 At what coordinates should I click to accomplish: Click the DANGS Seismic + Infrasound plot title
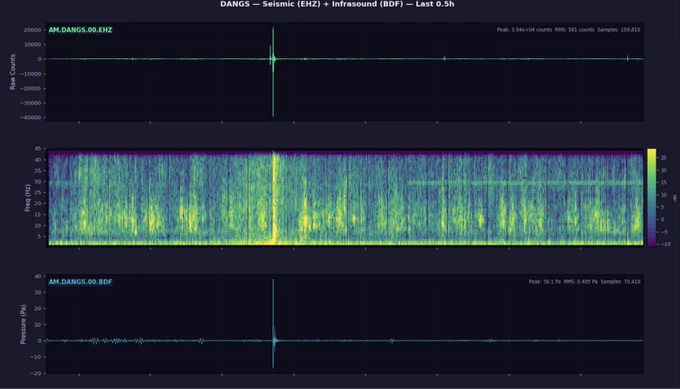pyautogui.click(x=337, y=4)
